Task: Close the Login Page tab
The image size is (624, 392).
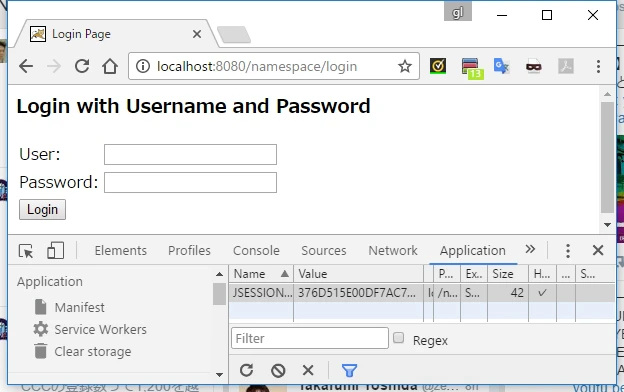Action: pyautogui.click(x=197, y=34)
